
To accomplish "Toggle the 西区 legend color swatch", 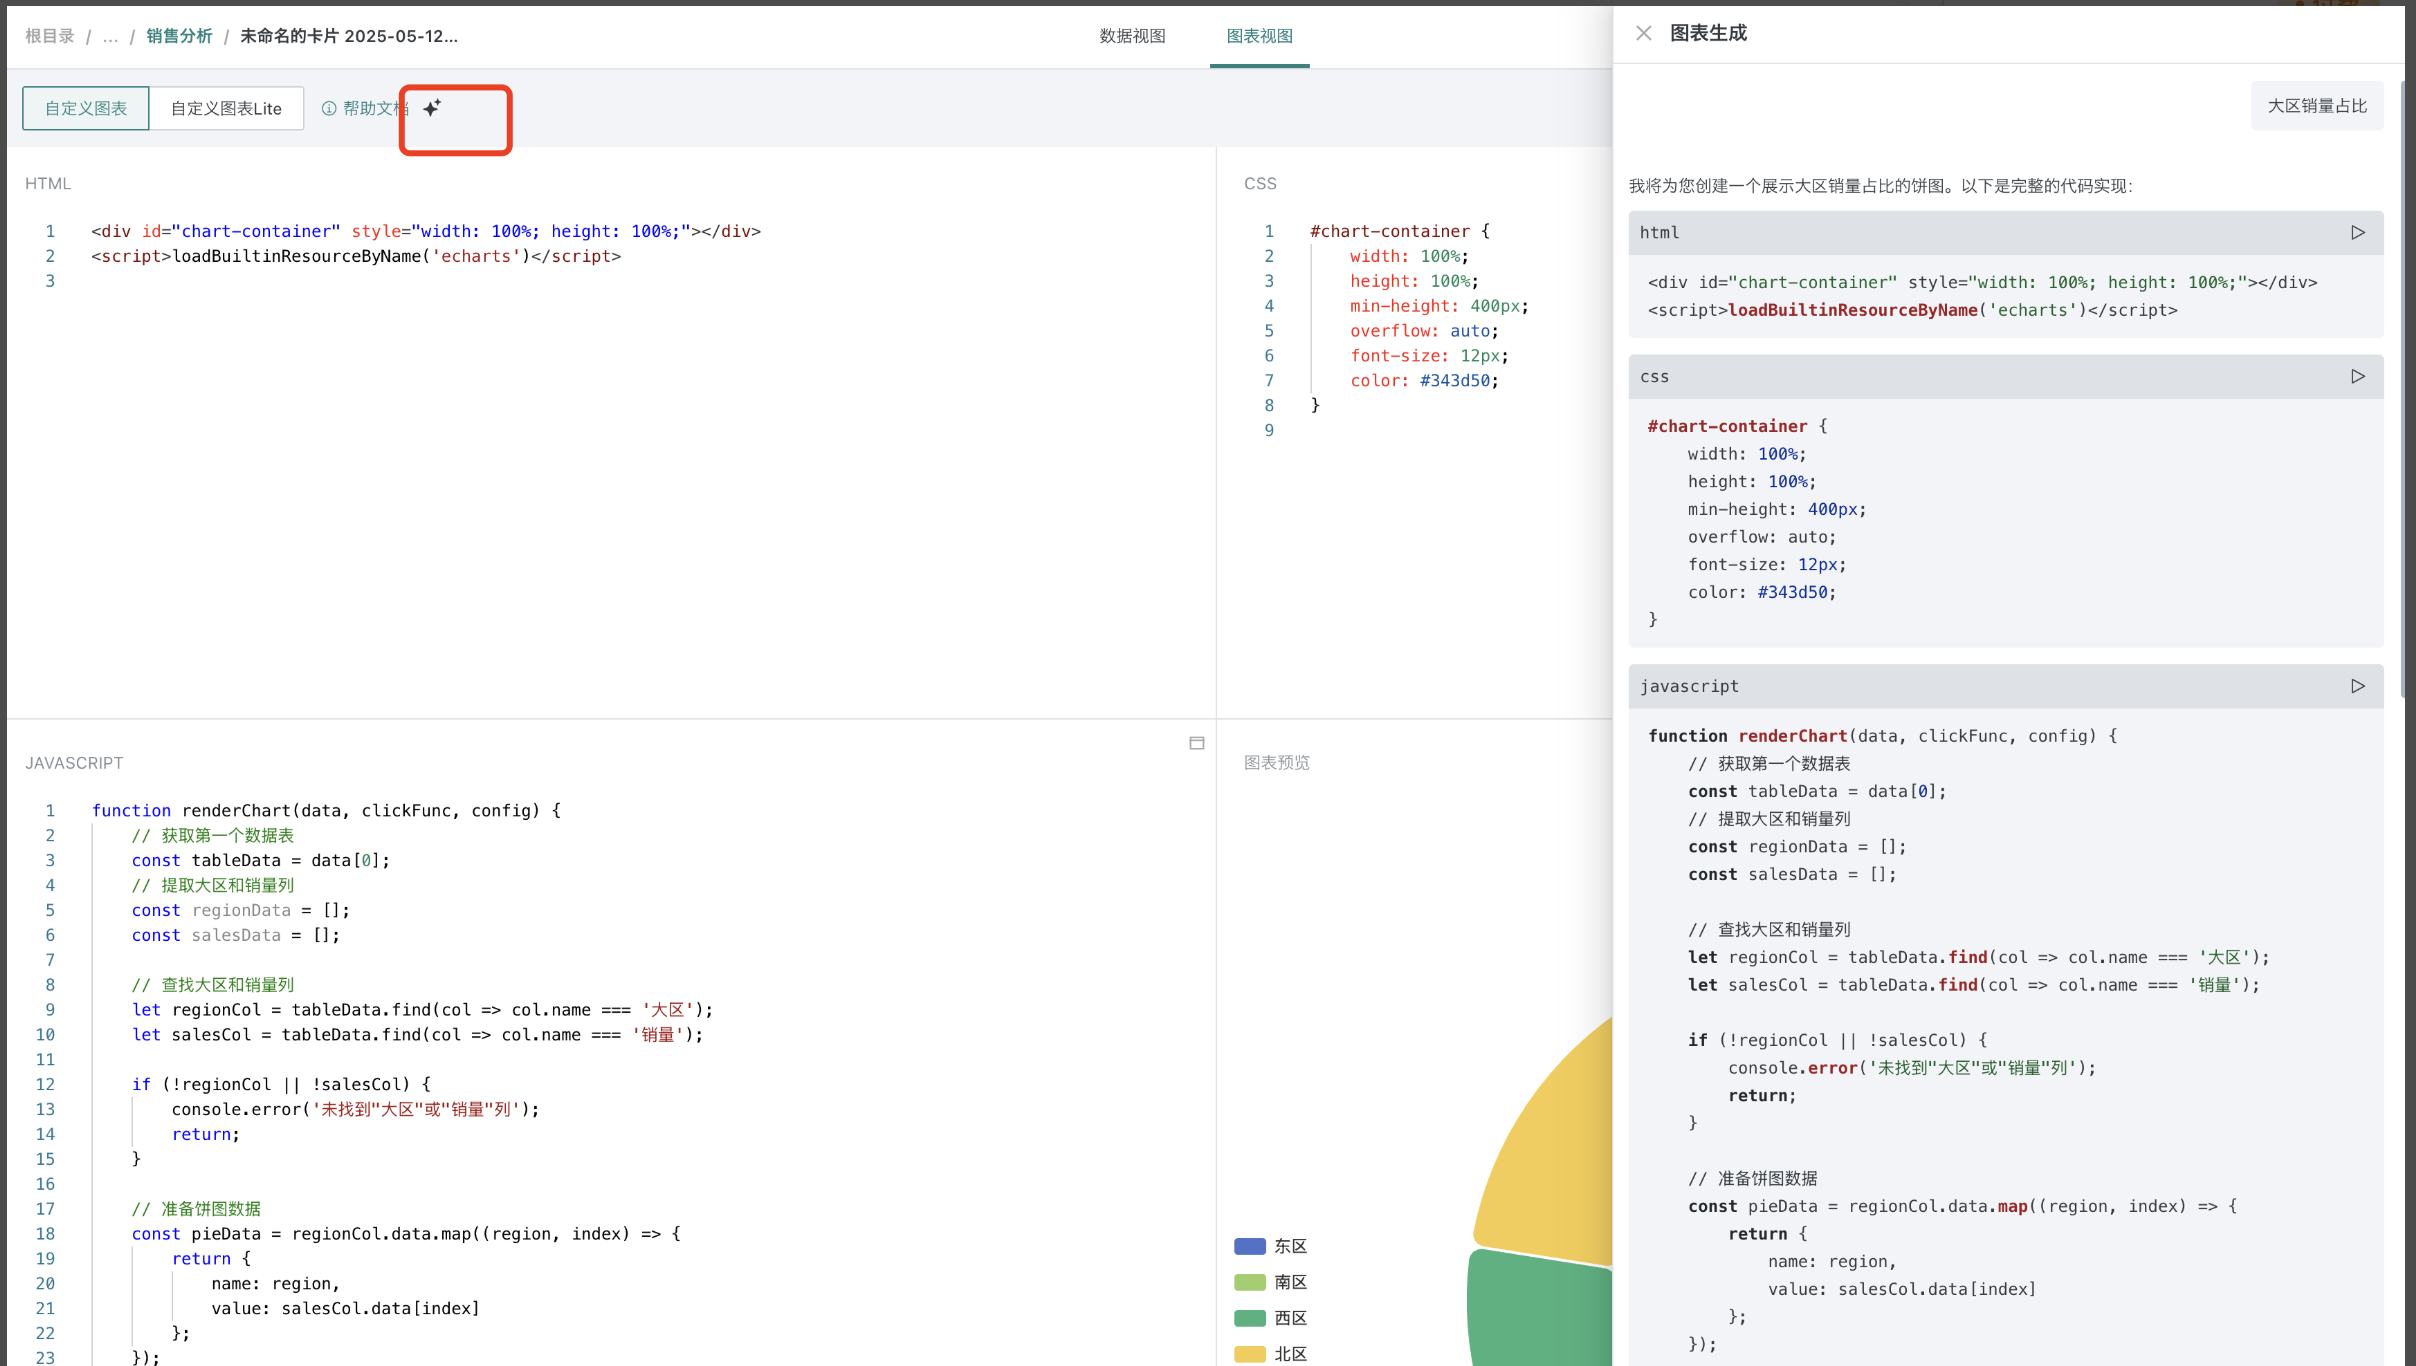I will pos(1250,1318).
